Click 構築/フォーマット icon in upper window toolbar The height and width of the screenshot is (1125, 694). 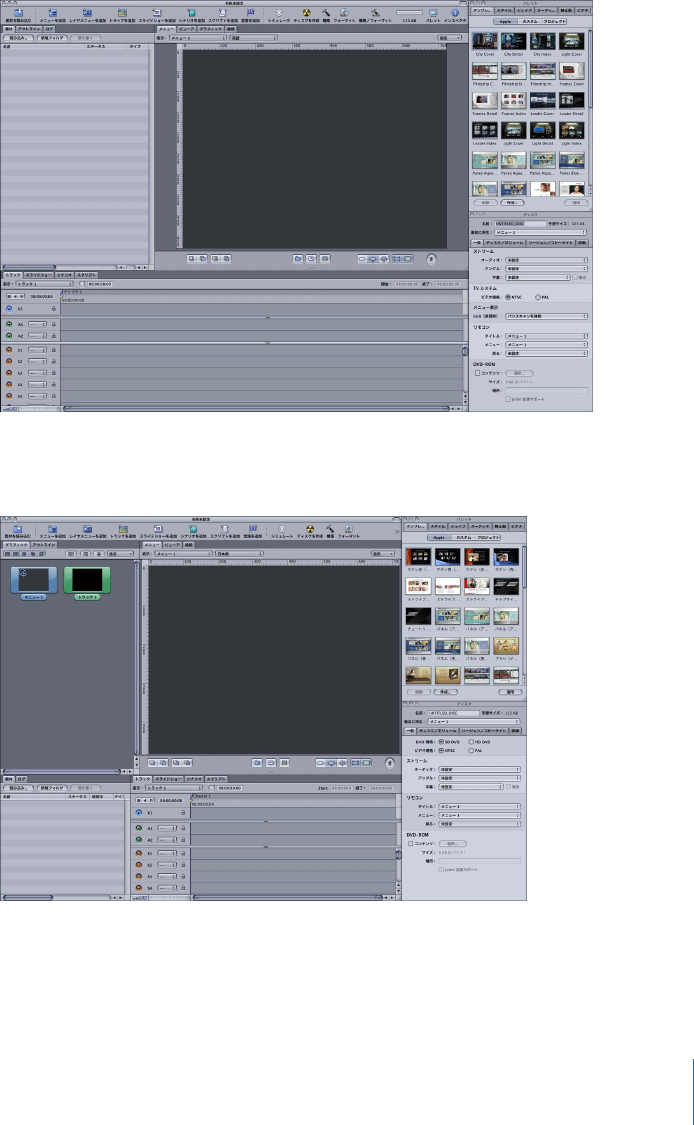375,14
